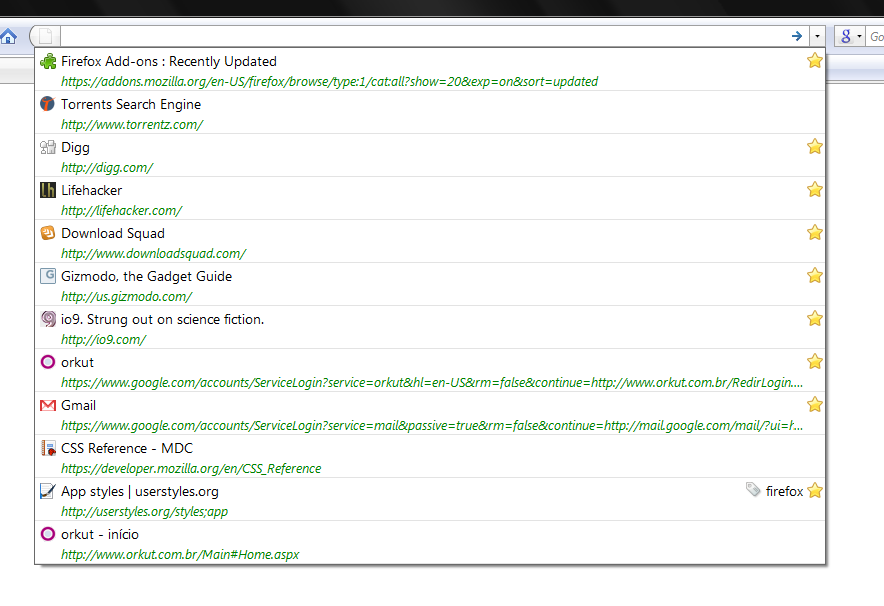Image resolution: width=884 pixels, height=606 pixels.
Task: Click the CSS Reference MDC favicon
Action: 48,448
